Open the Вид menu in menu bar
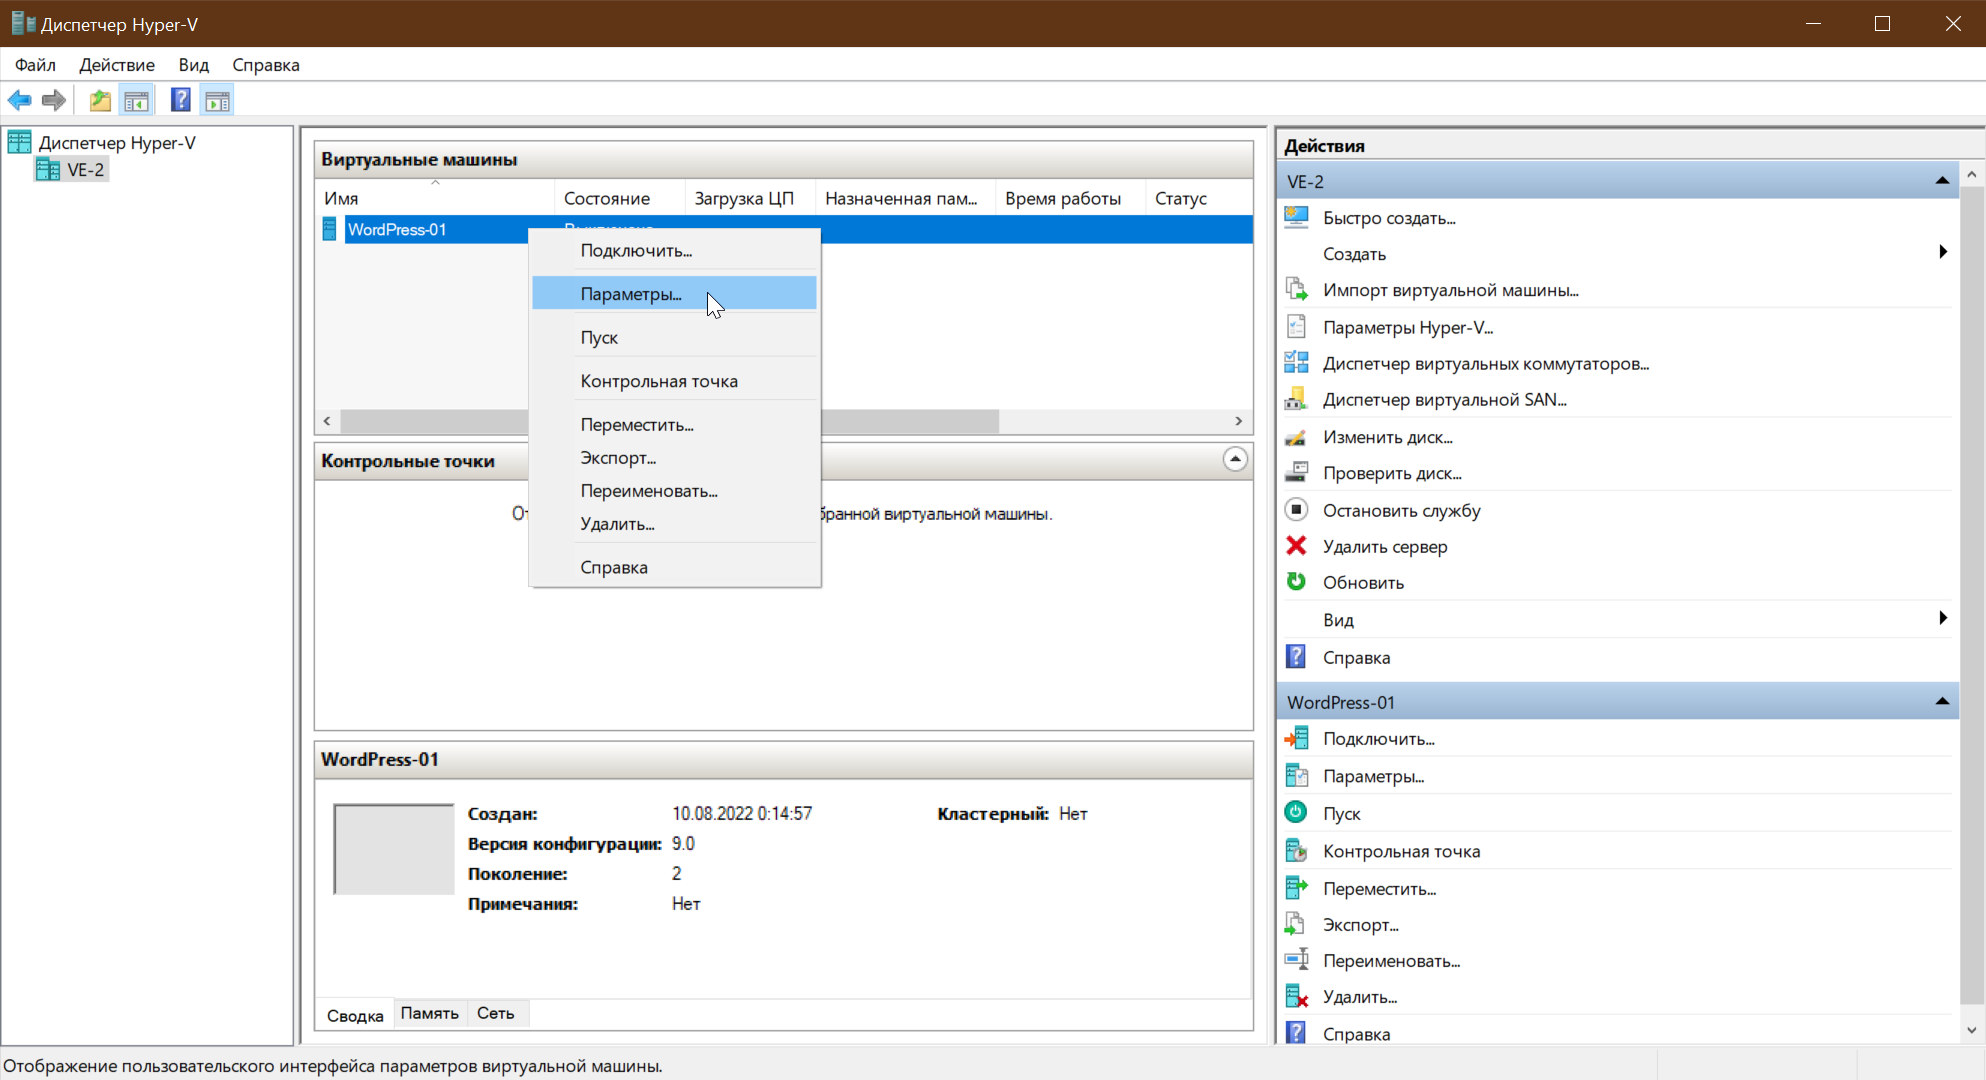Image resolution: width=1986 pixels, height=1080 pixels. point(194,65)
